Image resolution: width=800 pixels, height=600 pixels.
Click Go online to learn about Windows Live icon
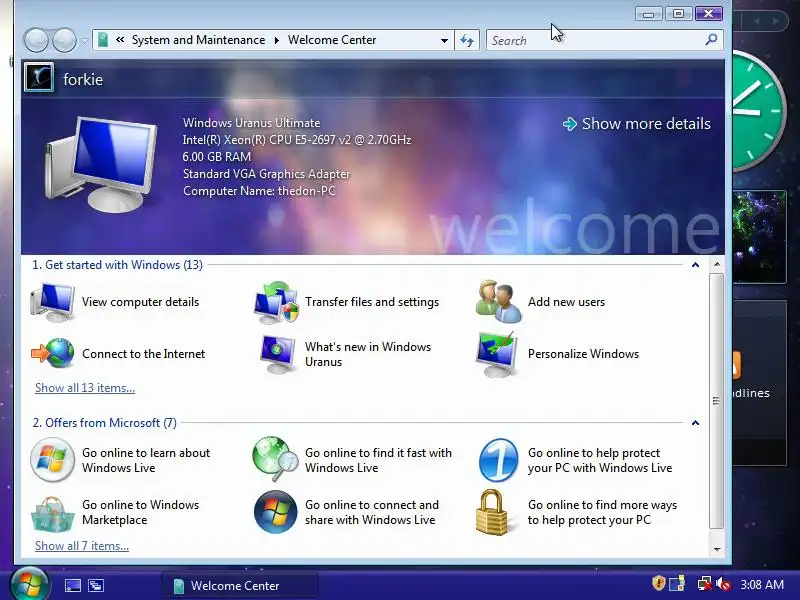(52, 460)
